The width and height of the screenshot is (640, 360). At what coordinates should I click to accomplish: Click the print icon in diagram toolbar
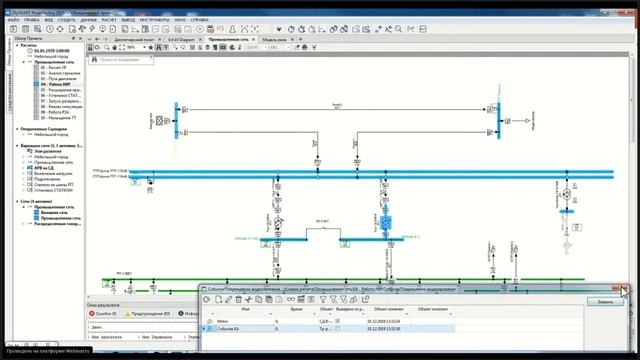point(304,48)
